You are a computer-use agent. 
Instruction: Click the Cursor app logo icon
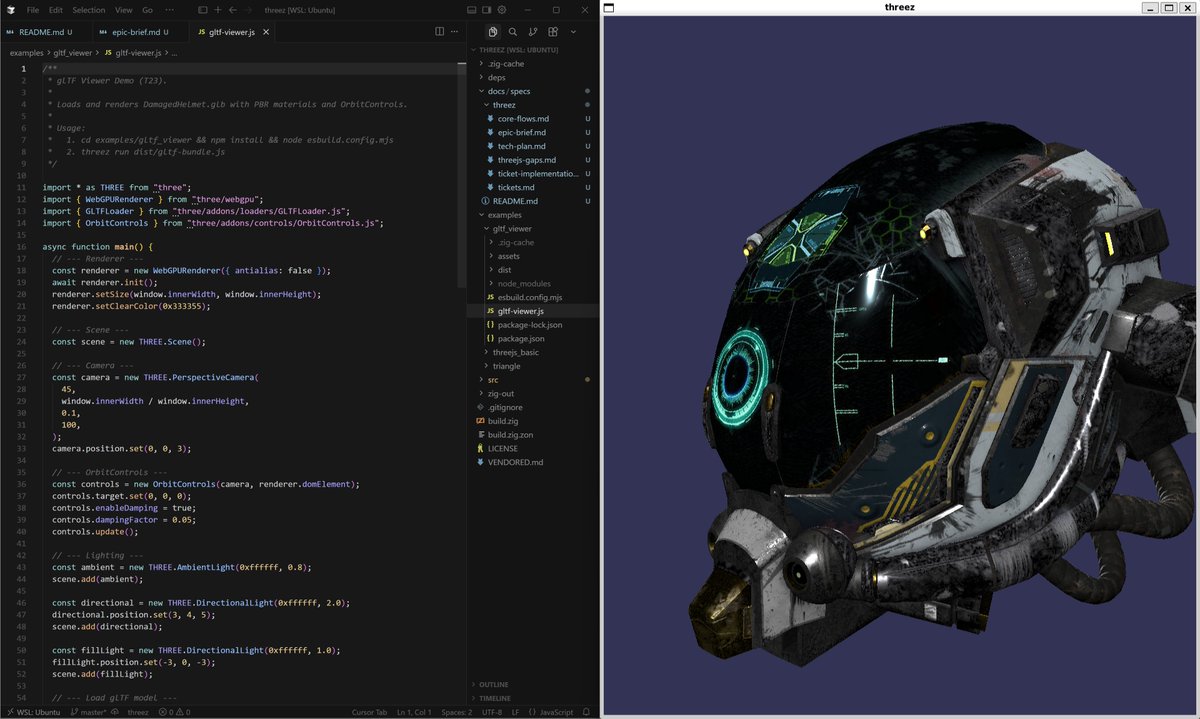[11, 10]
